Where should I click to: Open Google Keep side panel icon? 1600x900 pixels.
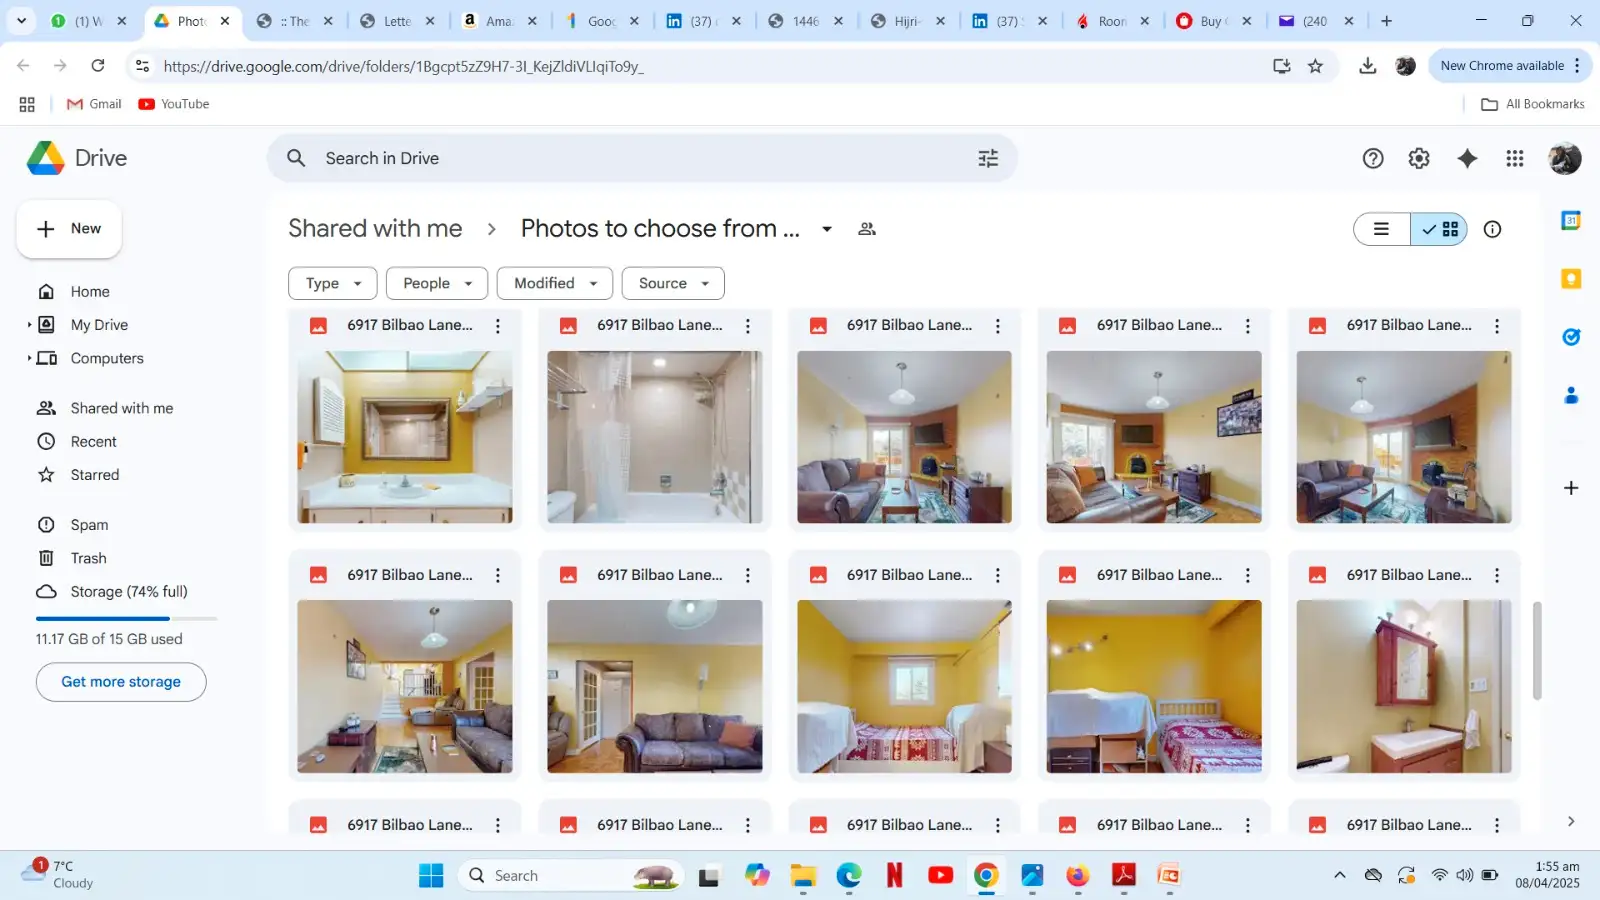[1571, 279]
